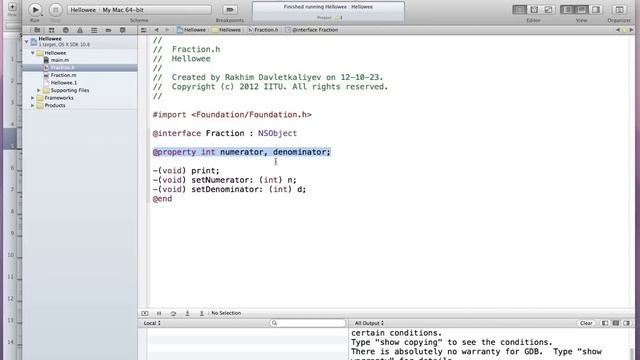Expand the Frameworks group
Screen dimensions: 640x360
pos(33,98)
